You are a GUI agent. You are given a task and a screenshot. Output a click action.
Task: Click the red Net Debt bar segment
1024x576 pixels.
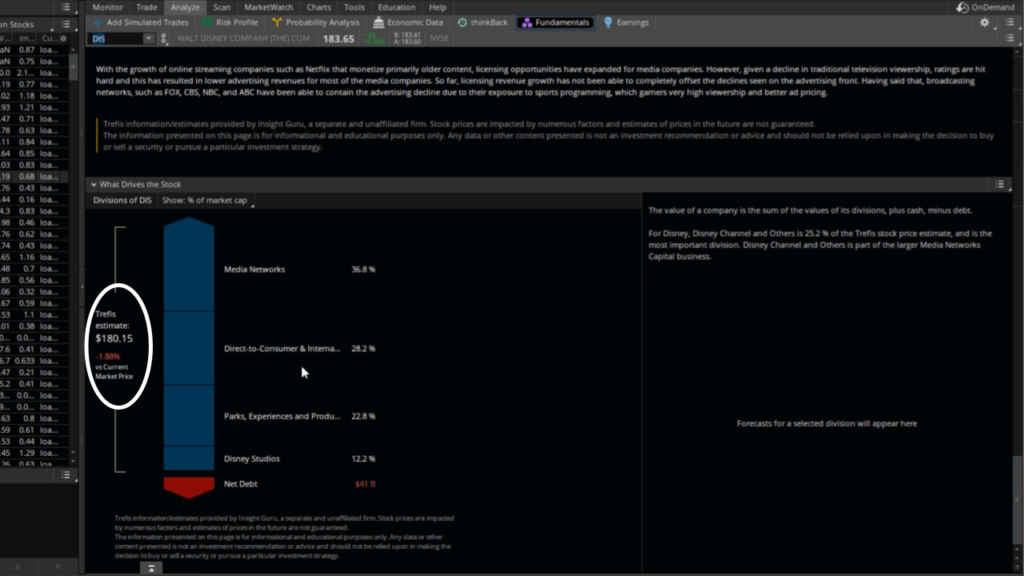pyautogui.click(x=189, y=487)
